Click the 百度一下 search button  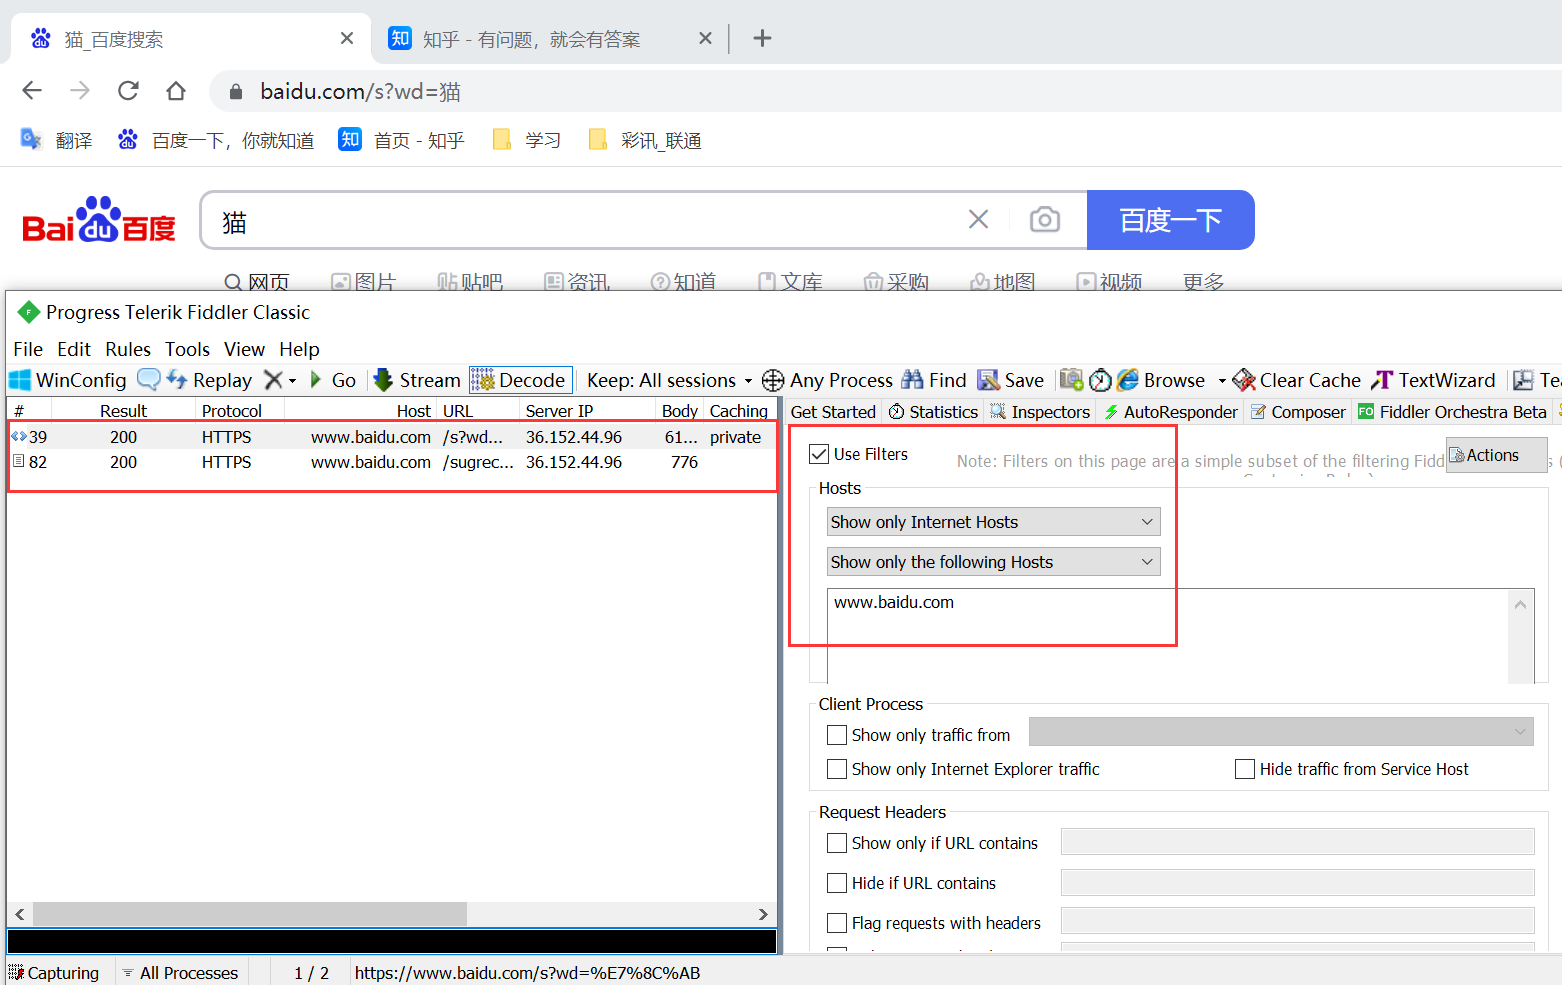point(1170,220)
